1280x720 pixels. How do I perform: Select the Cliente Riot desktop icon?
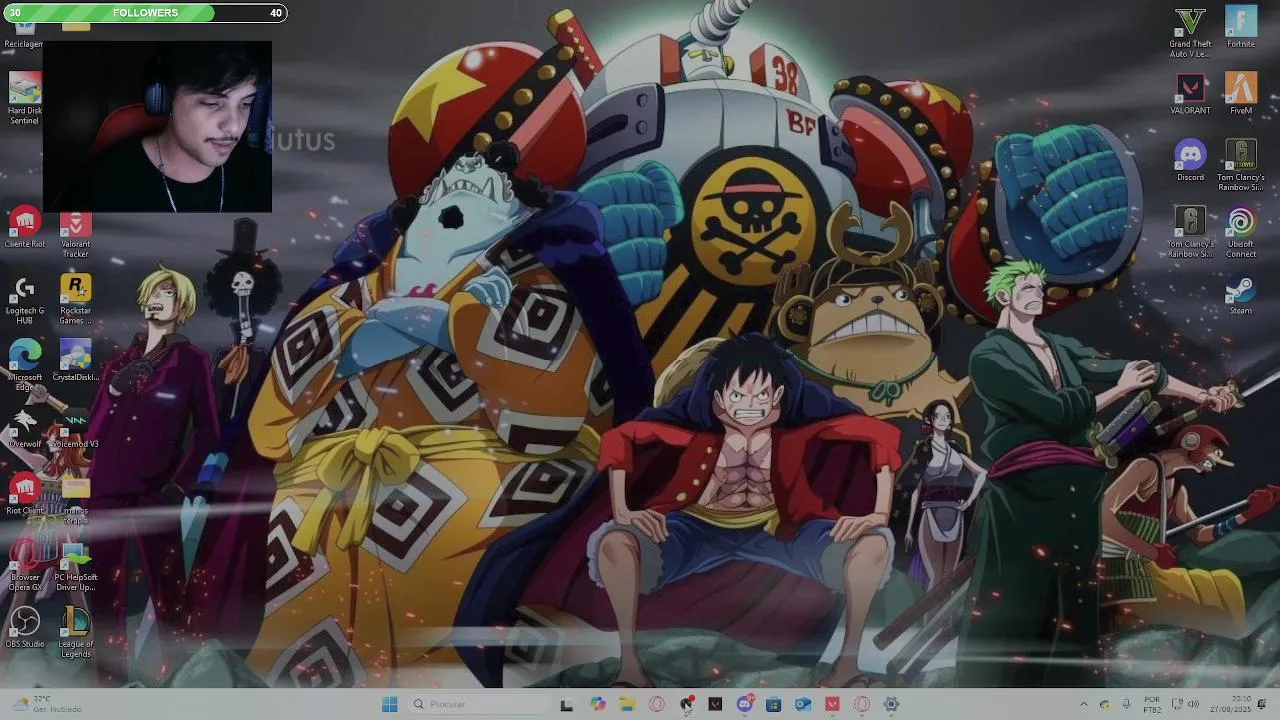click(24, 228)
